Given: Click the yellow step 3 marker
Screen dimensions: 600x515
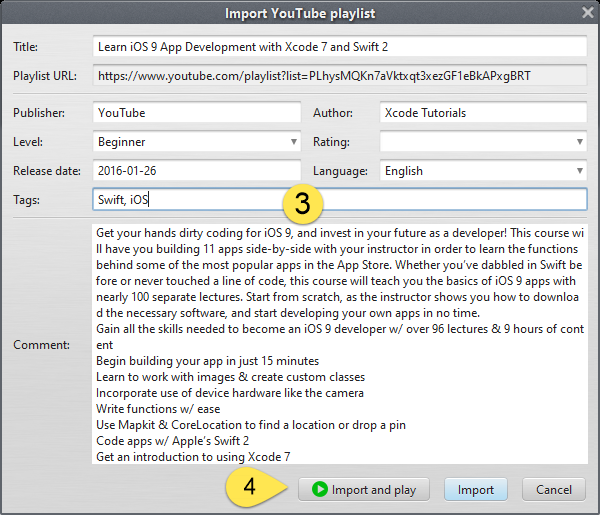Looking at the screenshot, I should point(303,203).
